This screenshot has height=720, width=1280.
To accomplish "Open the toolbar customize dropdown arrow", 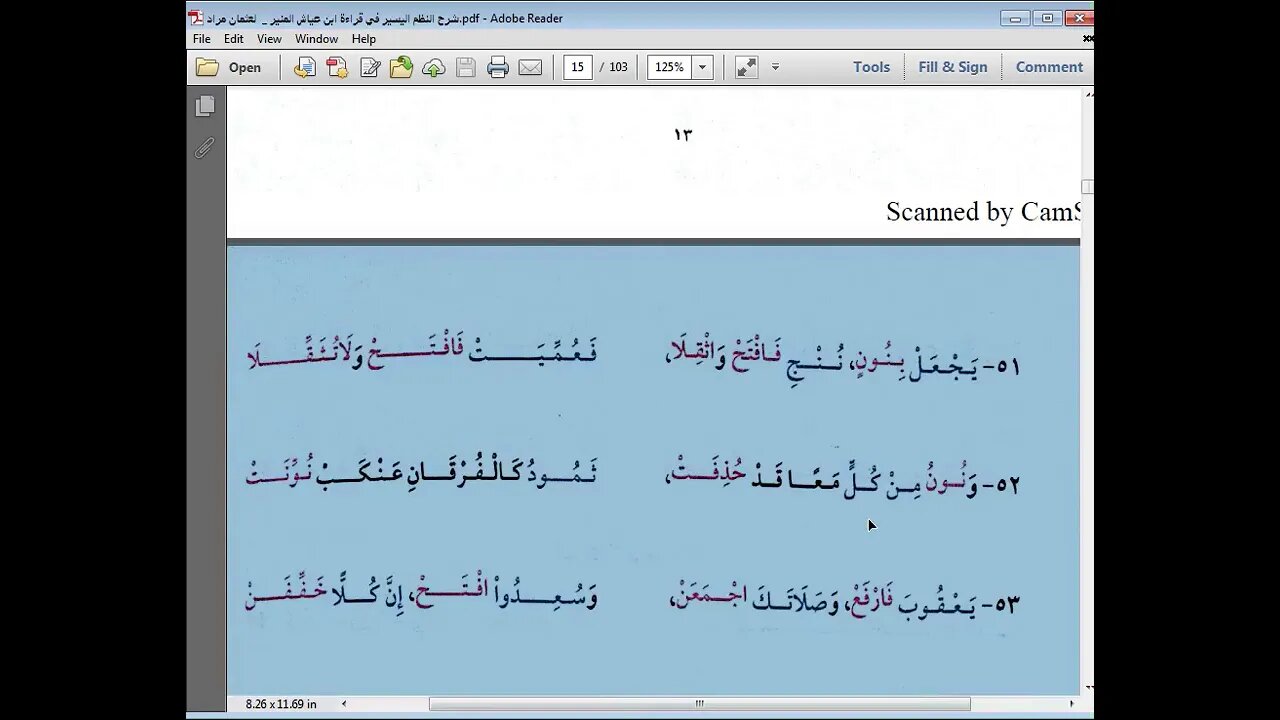I will [775, 67].
